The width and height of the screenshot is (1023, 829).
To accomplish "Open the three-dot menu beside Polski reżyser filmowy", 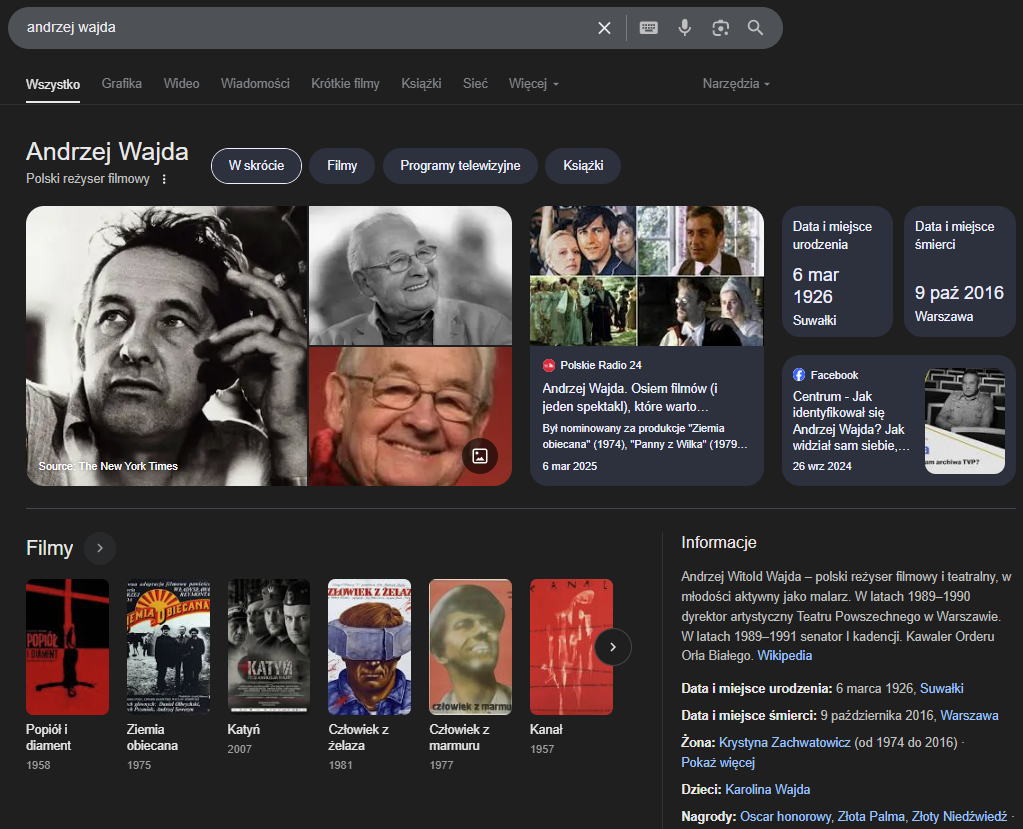I will click(x=164, y=179).
